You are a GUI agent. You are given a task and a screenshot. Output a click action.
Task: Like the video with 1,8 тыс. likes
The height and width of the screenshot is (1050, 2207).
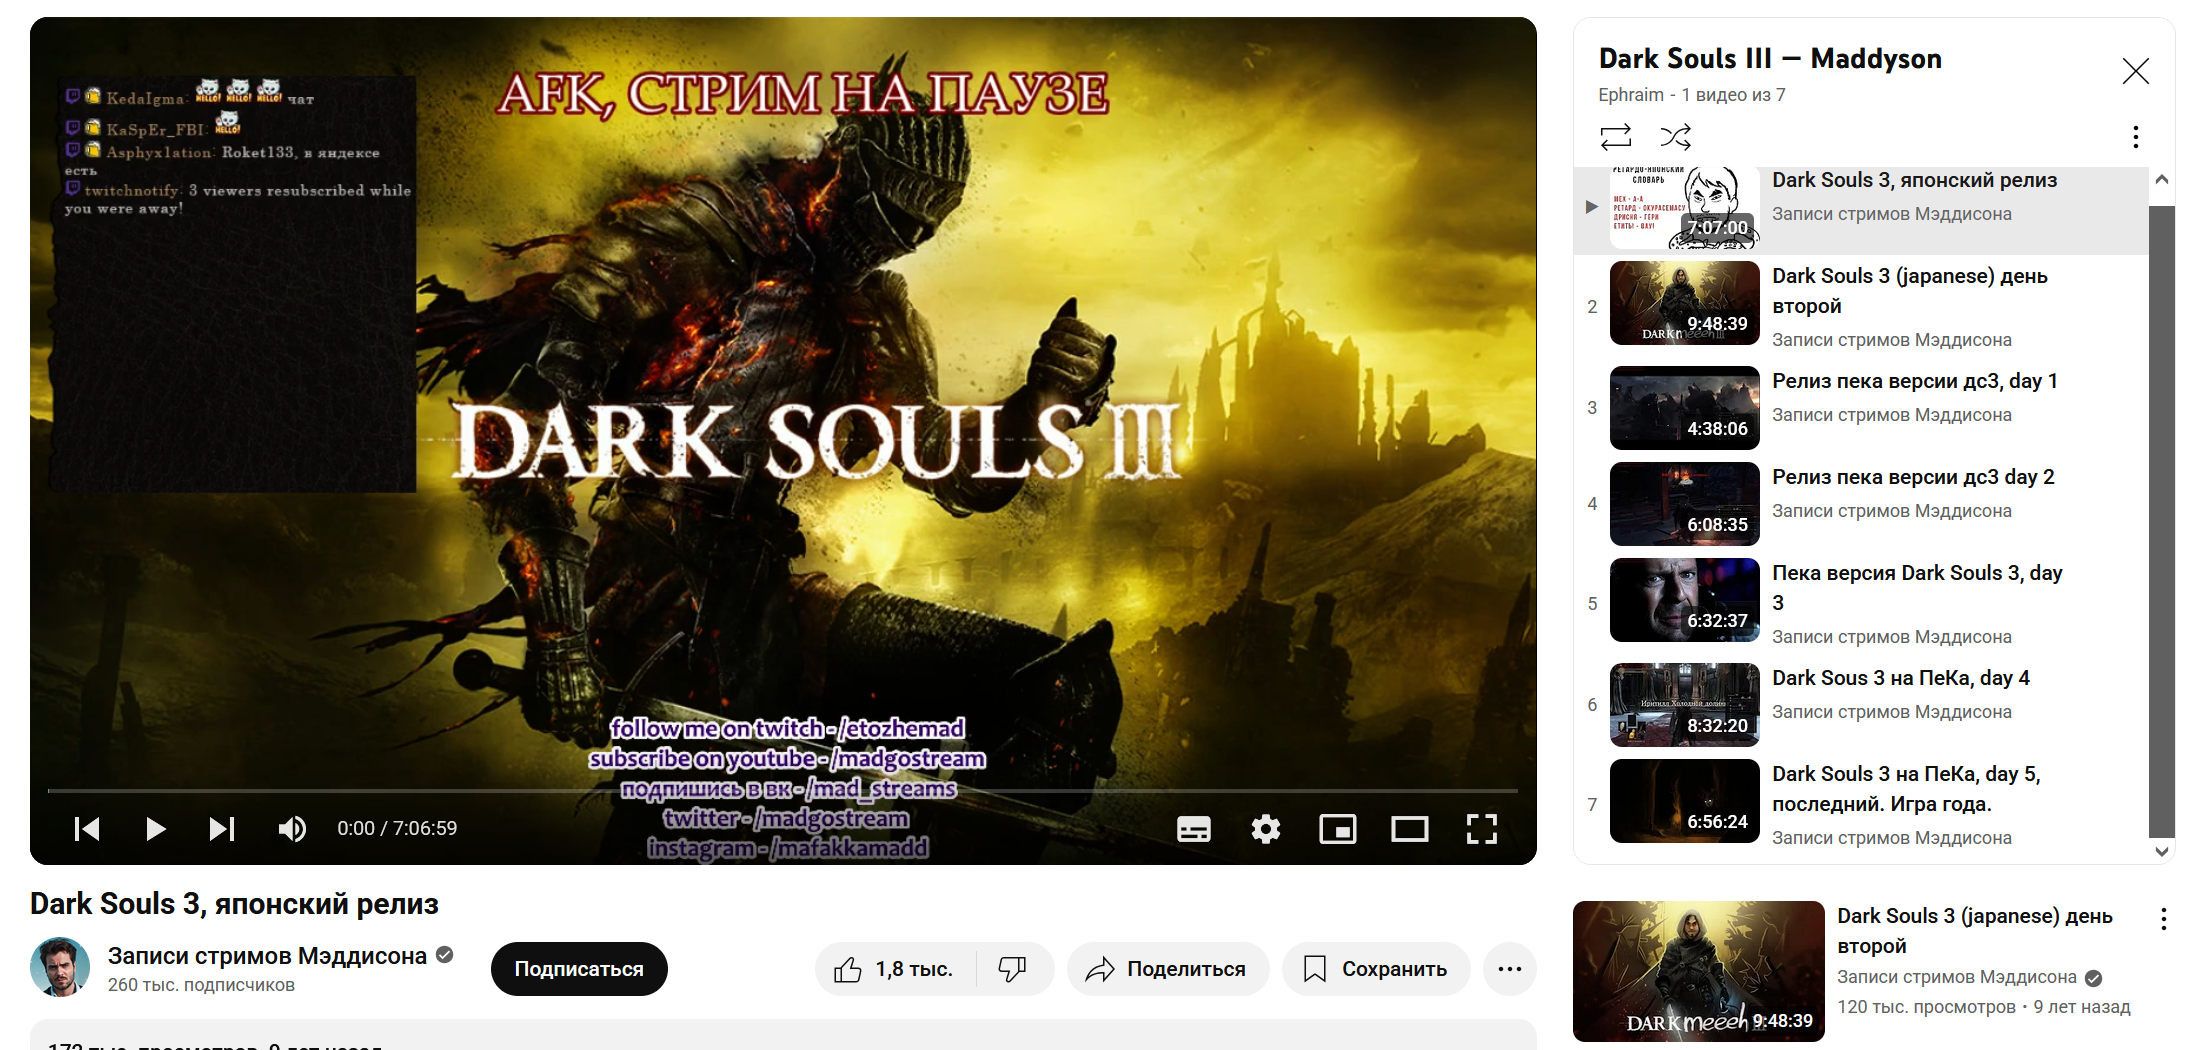[895, 969]
